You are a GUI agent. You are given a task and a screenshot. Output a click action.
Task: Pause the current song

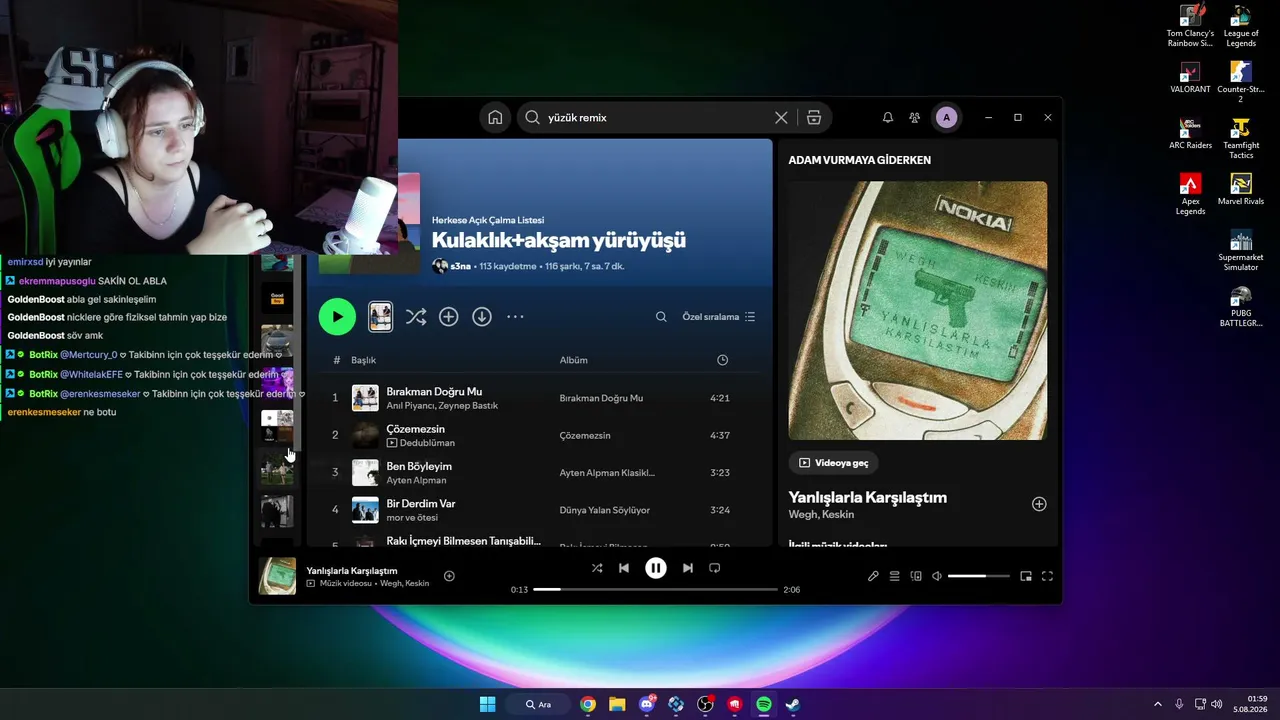pos(655,568)
